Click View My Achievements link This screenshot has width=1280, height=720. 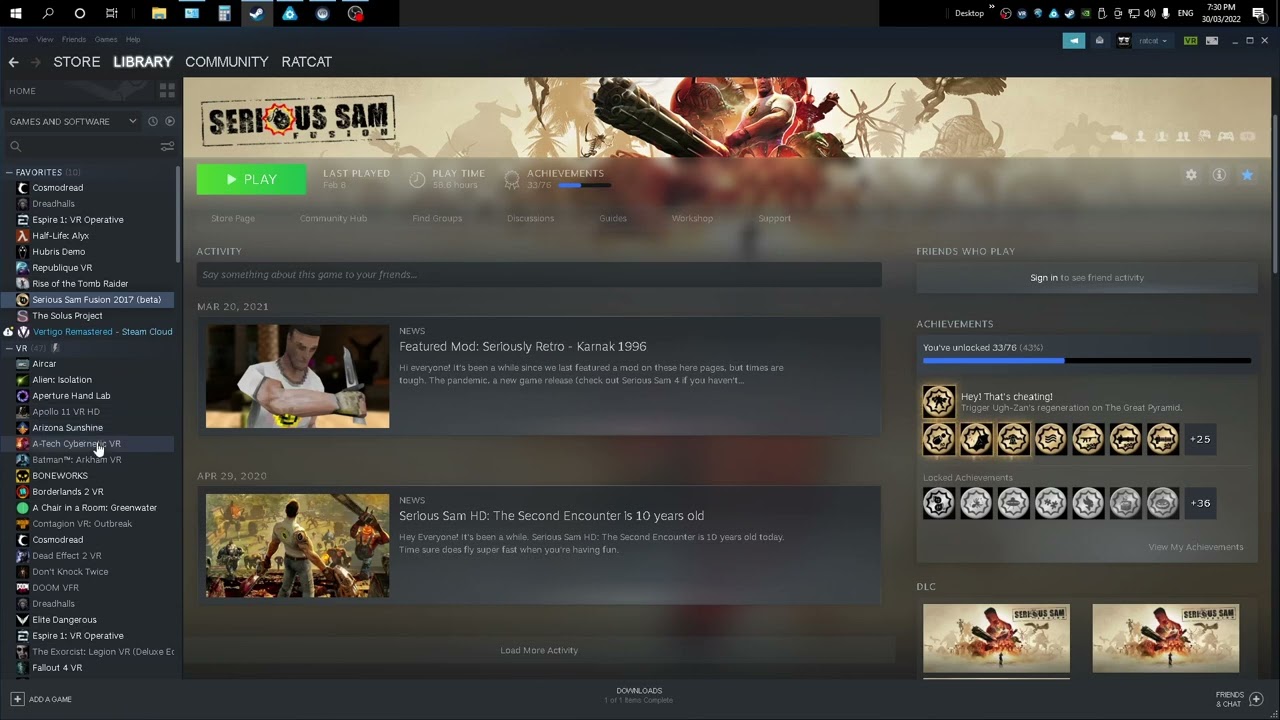1196,547
